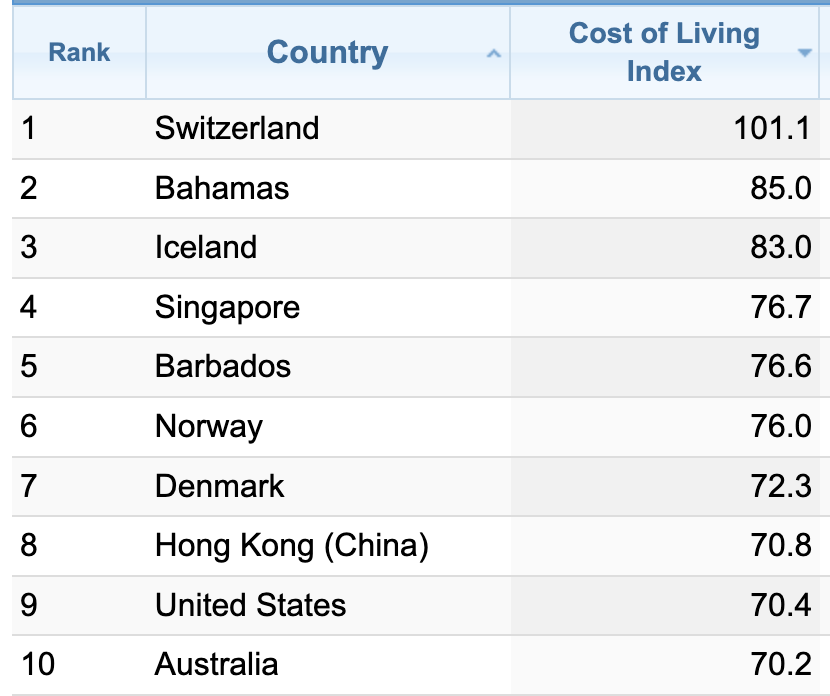Click Switzerland's index value 101.1

pos(771,129)
